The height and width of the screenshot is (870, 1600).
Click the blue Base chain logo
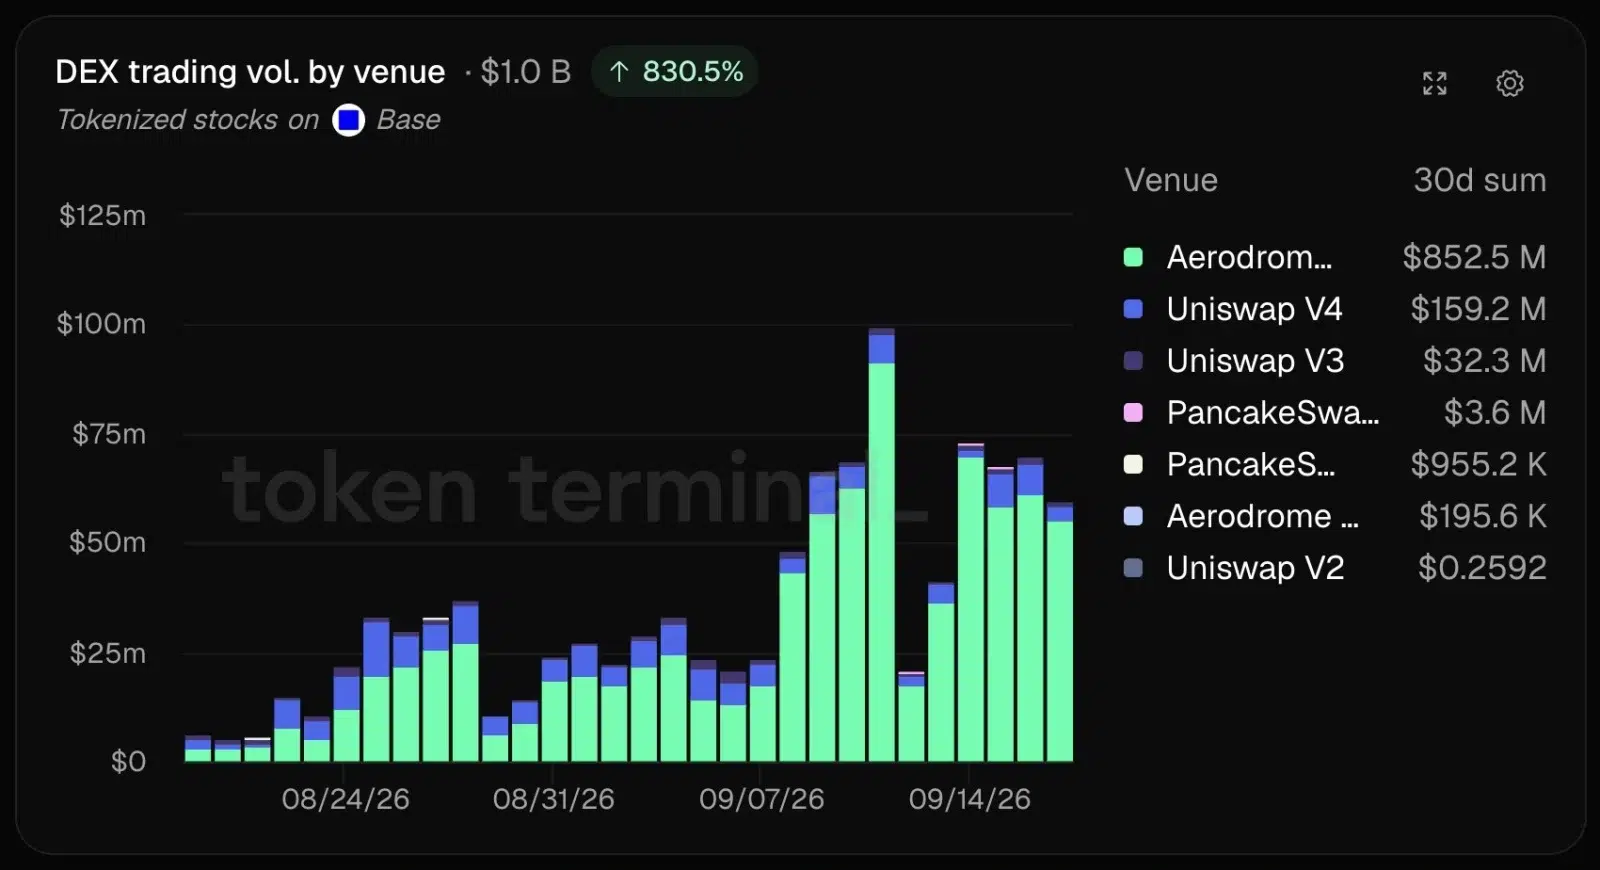point(349,120)
